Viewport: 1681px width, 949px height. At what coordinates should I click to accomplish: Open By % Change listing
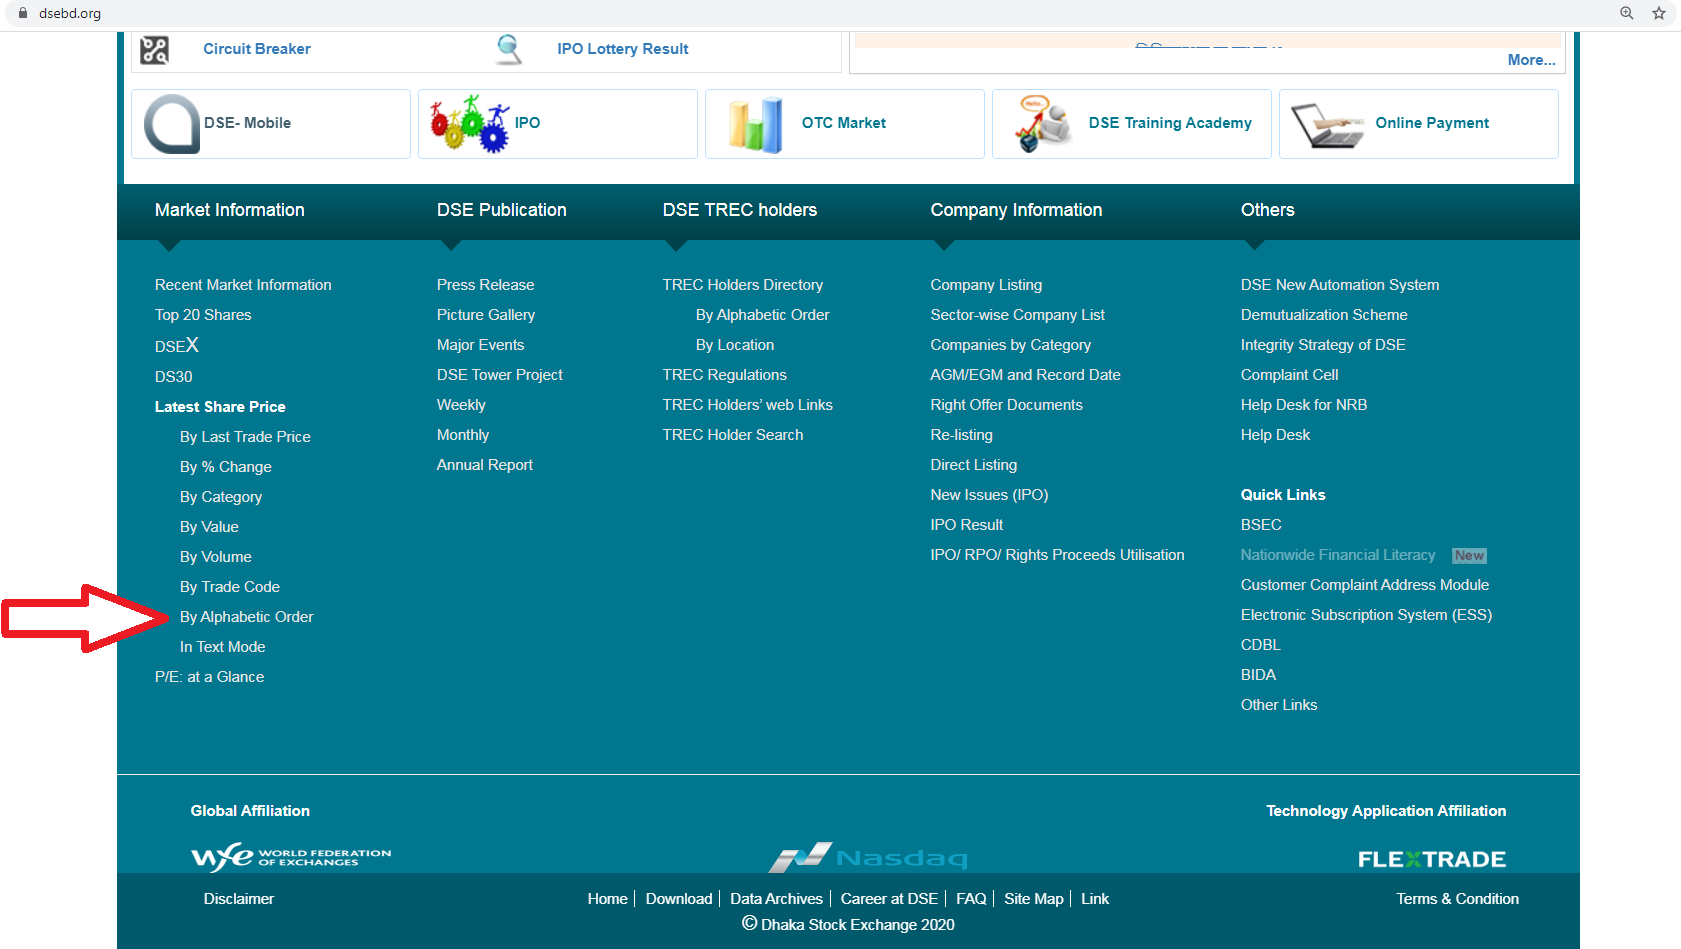click(226, 467)
